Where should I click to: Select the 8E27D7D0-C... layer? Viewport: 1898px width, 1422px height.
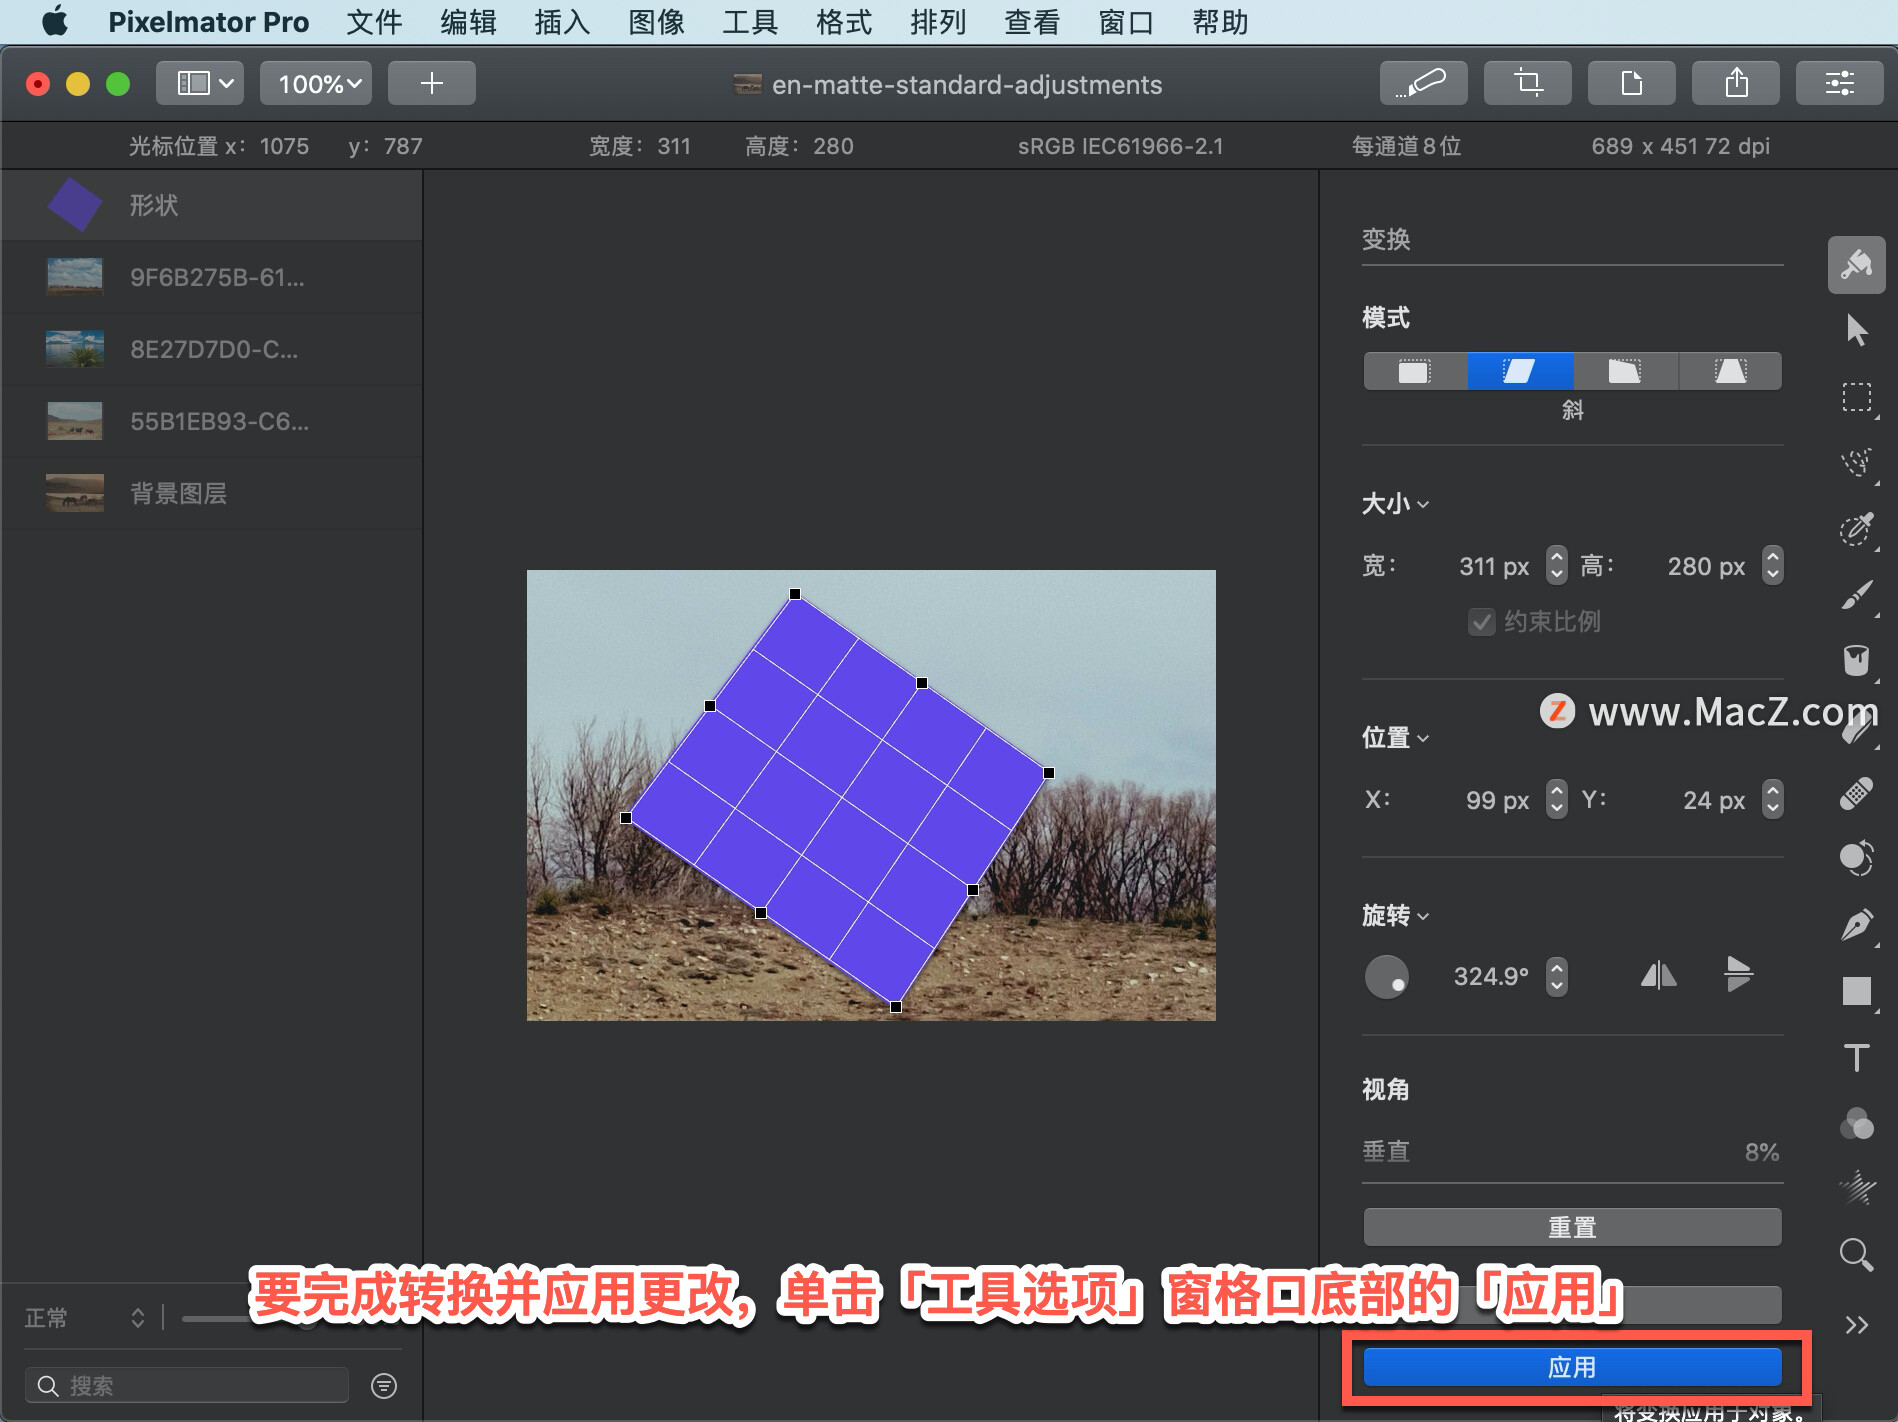tap(212, 349)
